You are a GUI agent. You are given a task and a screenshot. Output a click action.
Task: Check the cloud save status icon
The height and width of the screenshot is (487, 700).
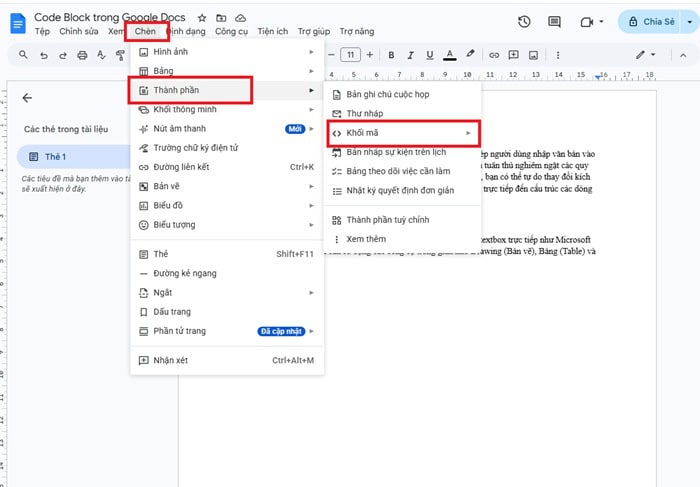[241, 18]
